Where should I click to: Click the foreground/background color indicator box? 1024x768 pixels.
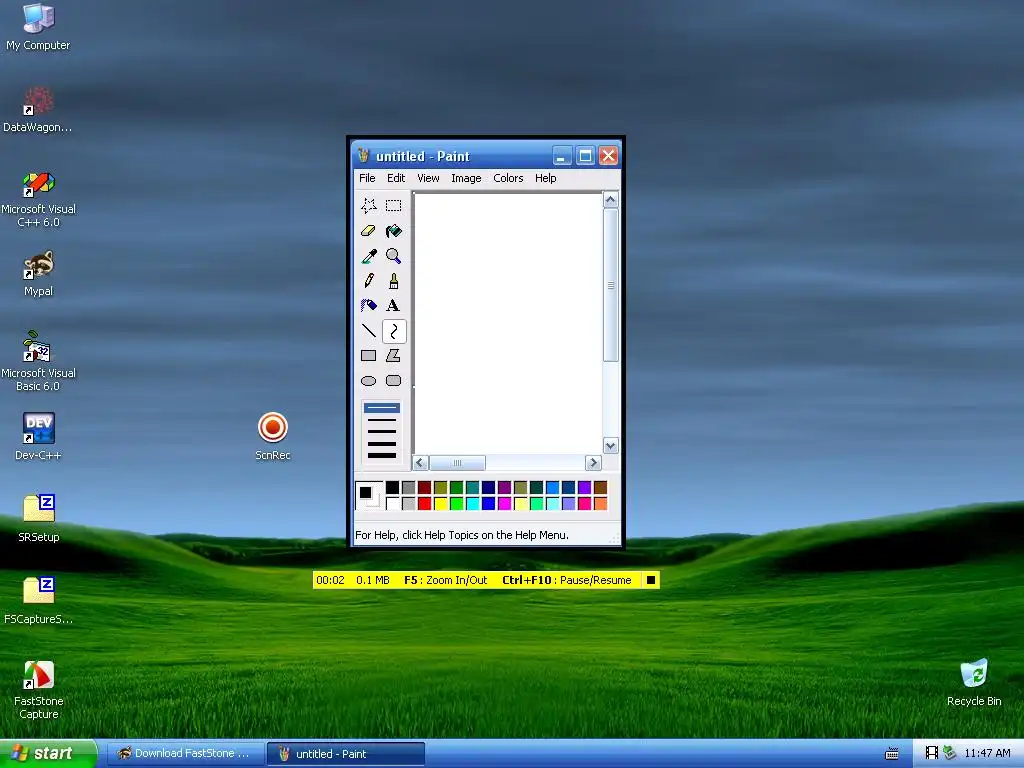[x=369, y=496]
